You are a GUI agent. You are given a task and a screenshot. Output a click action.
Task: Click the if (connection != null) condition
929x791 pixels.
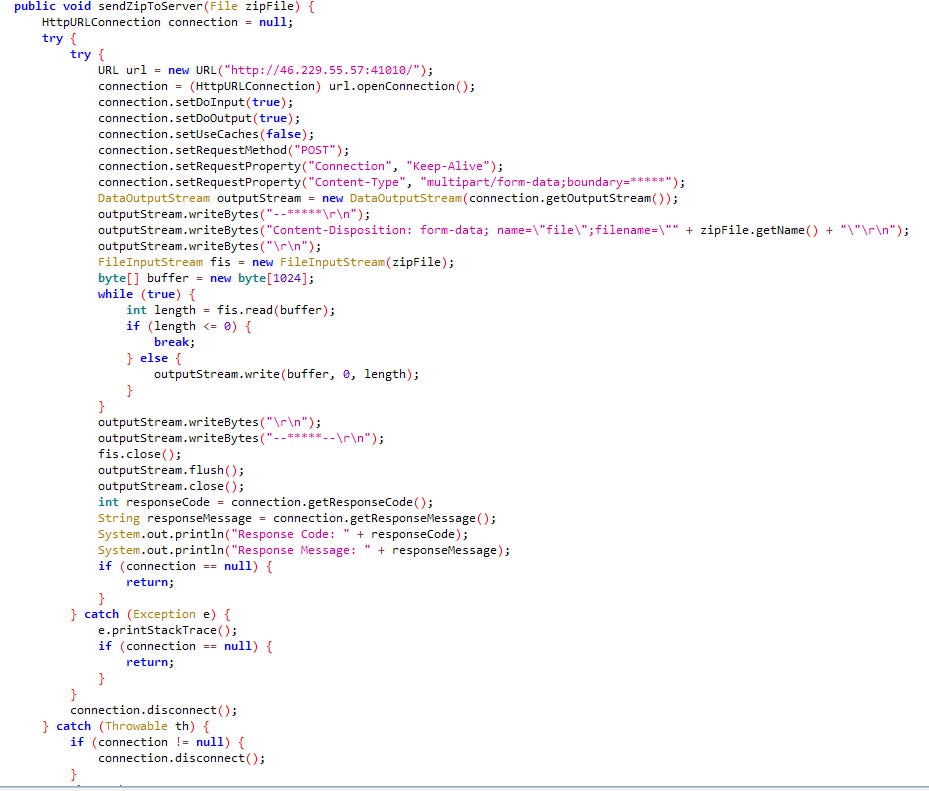pos(150,742)
